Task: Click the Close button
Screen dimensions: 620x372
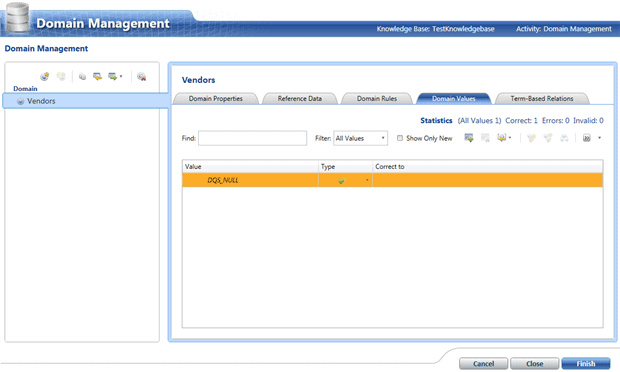Action: pos(535,363)
